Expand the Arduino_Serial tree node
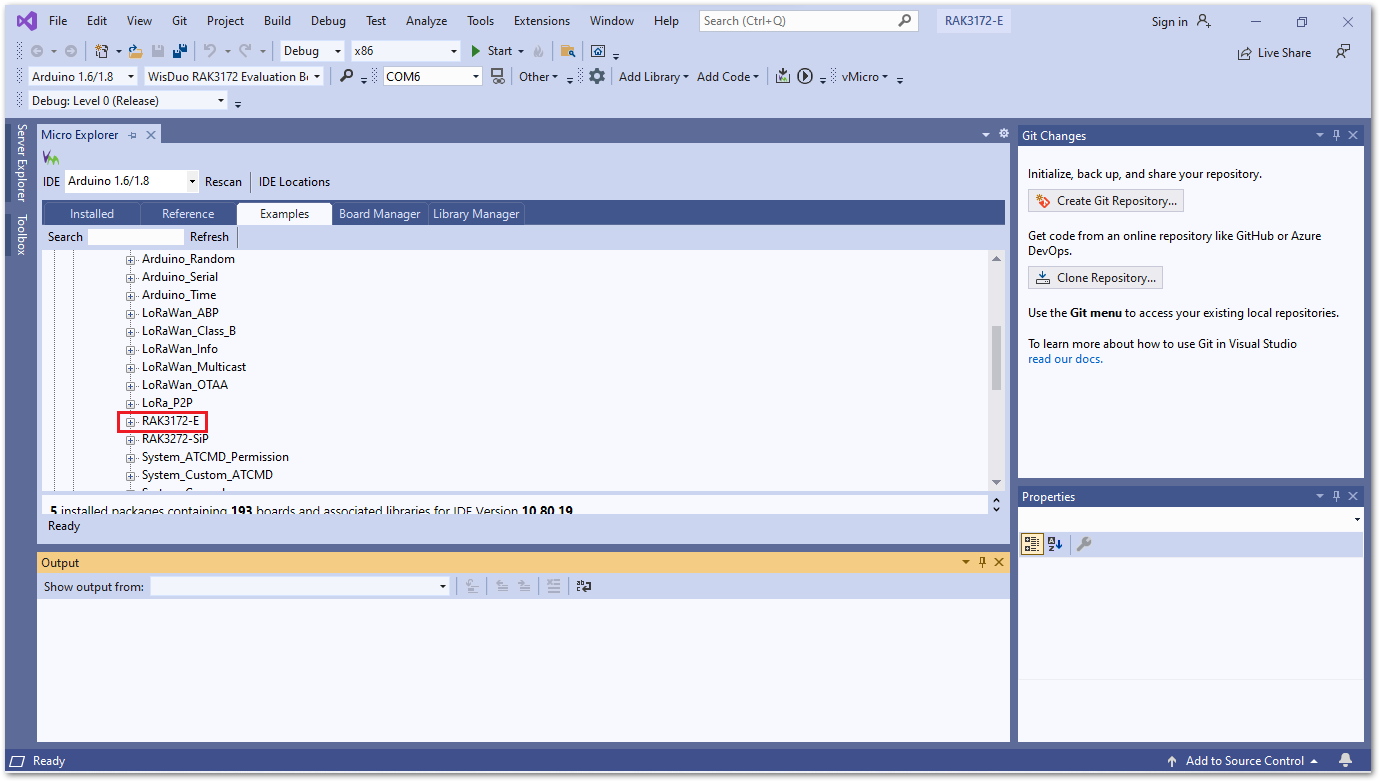 pyautogui.click(x=130, y=277)
